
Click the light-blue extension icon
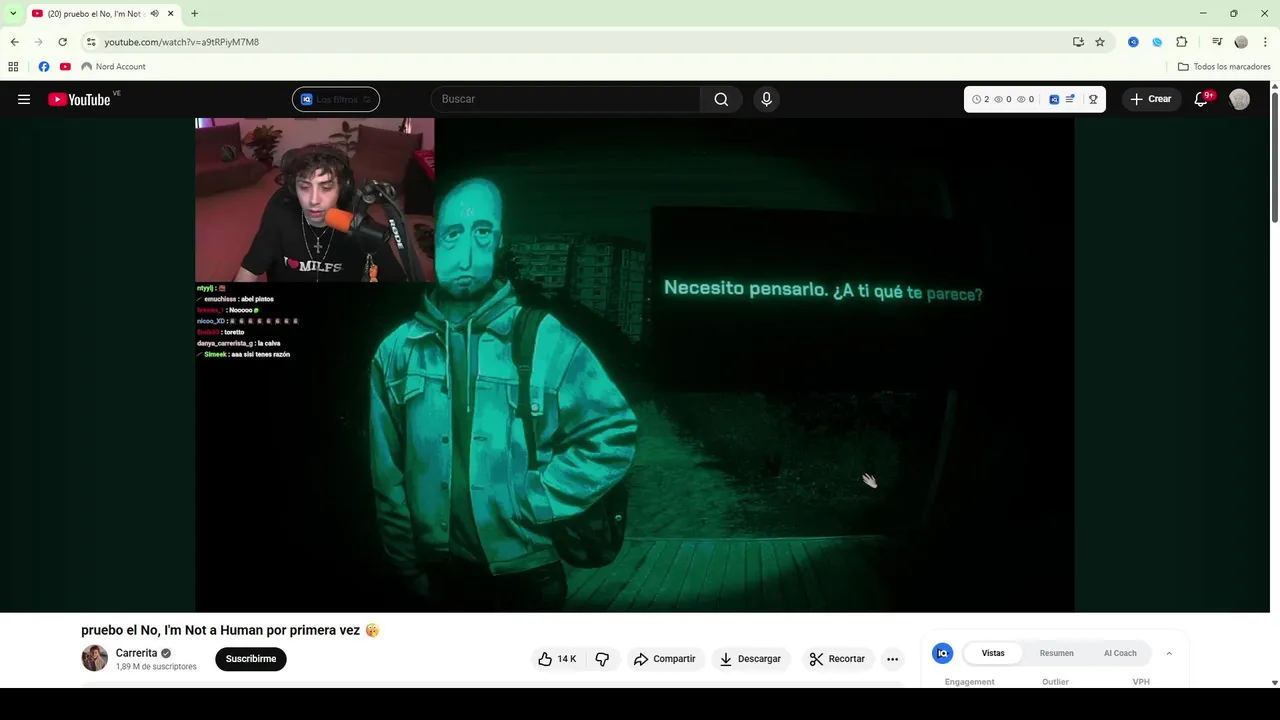pos(1157,42)
